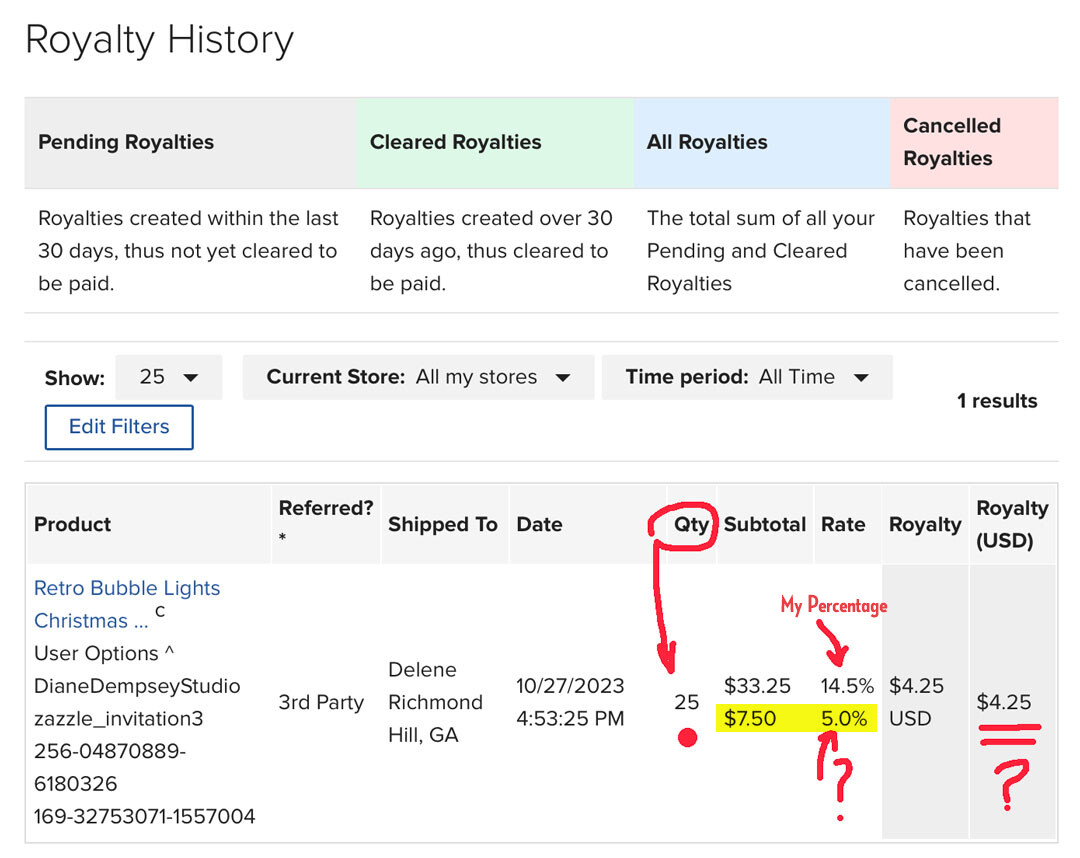The height and width of the screenshot is (858, 1080).
Task: Select the Cancelled Royalties tab
Action: (x=974, y=143)
